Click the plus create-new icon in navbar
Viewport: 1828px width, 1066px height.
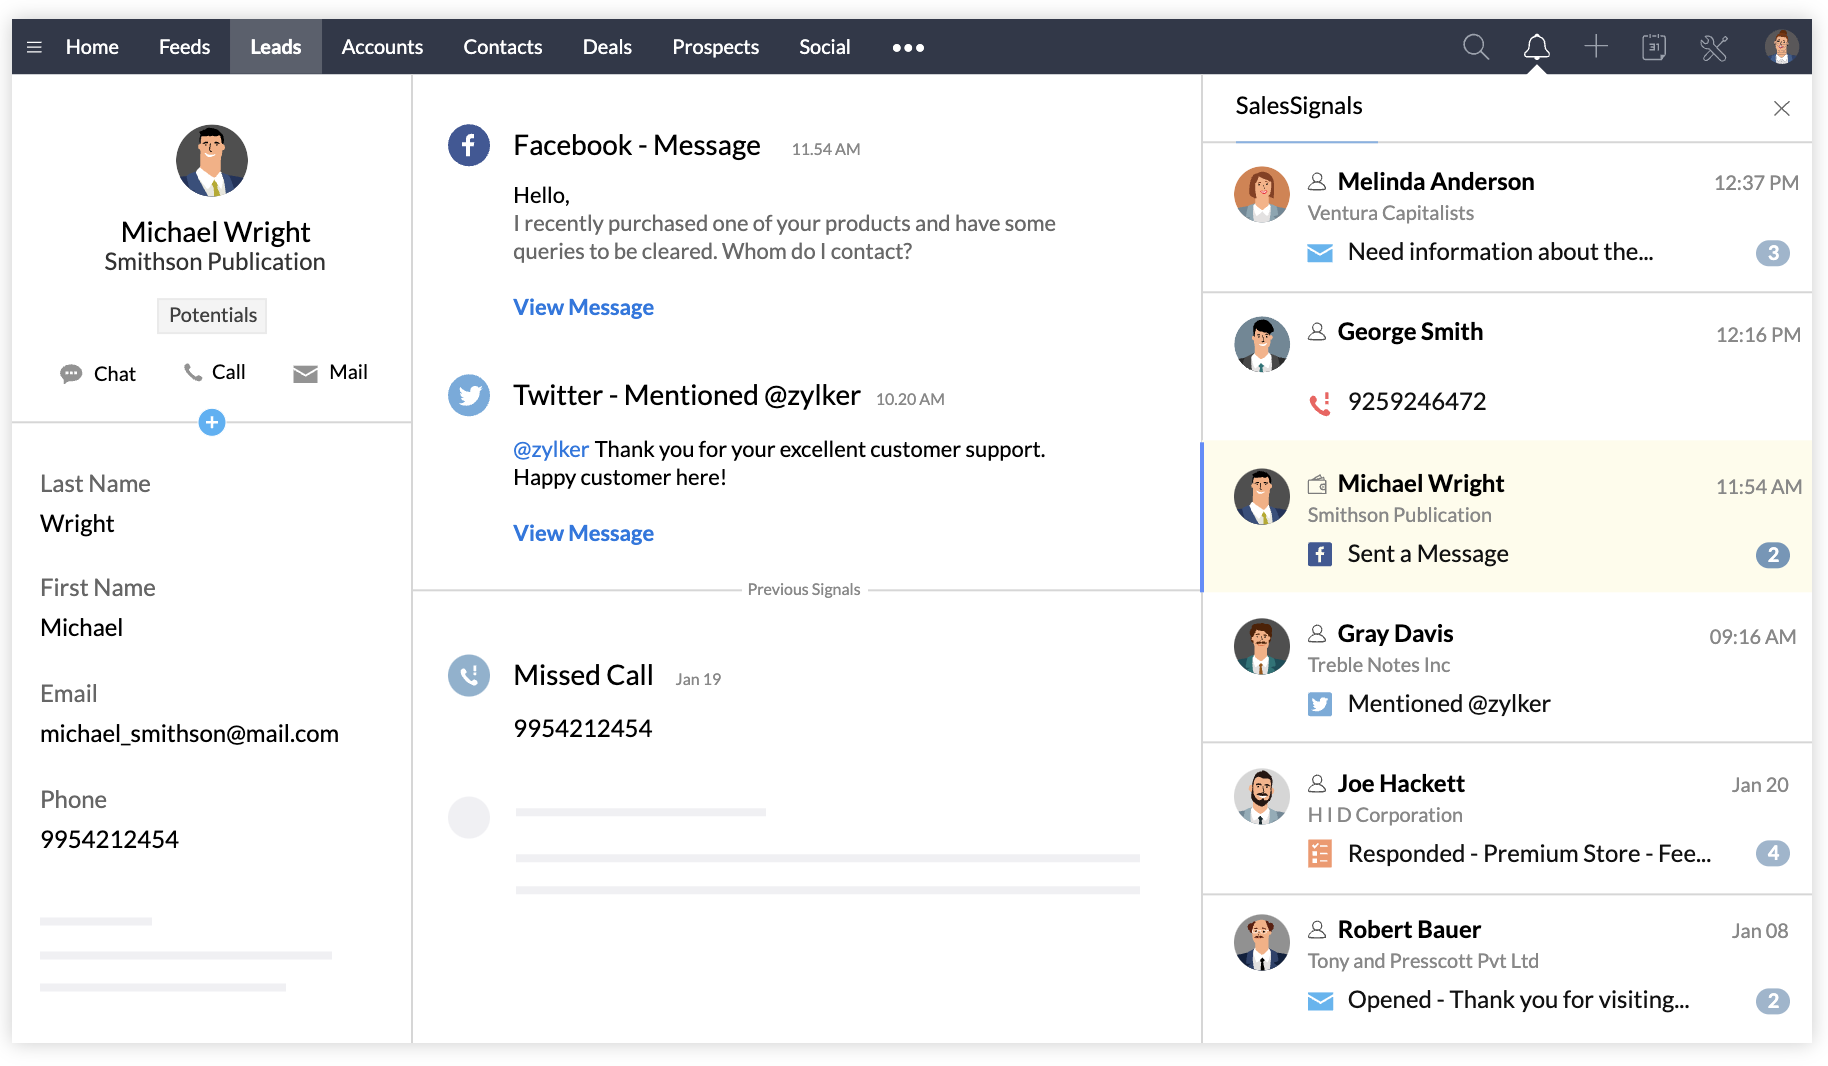click(x=1596, y=46)
